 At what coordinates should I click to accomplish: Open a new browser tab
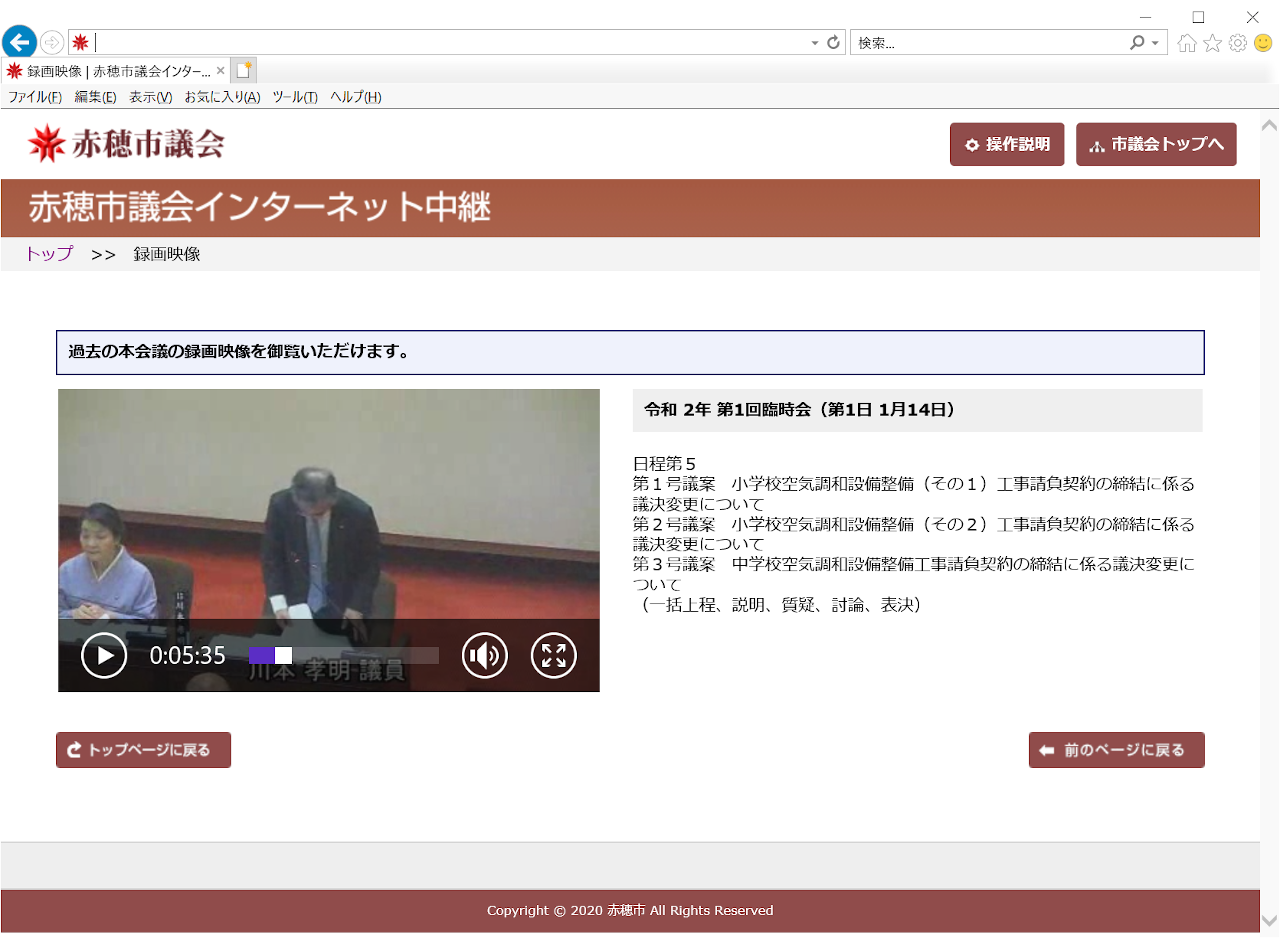(244, 70)
